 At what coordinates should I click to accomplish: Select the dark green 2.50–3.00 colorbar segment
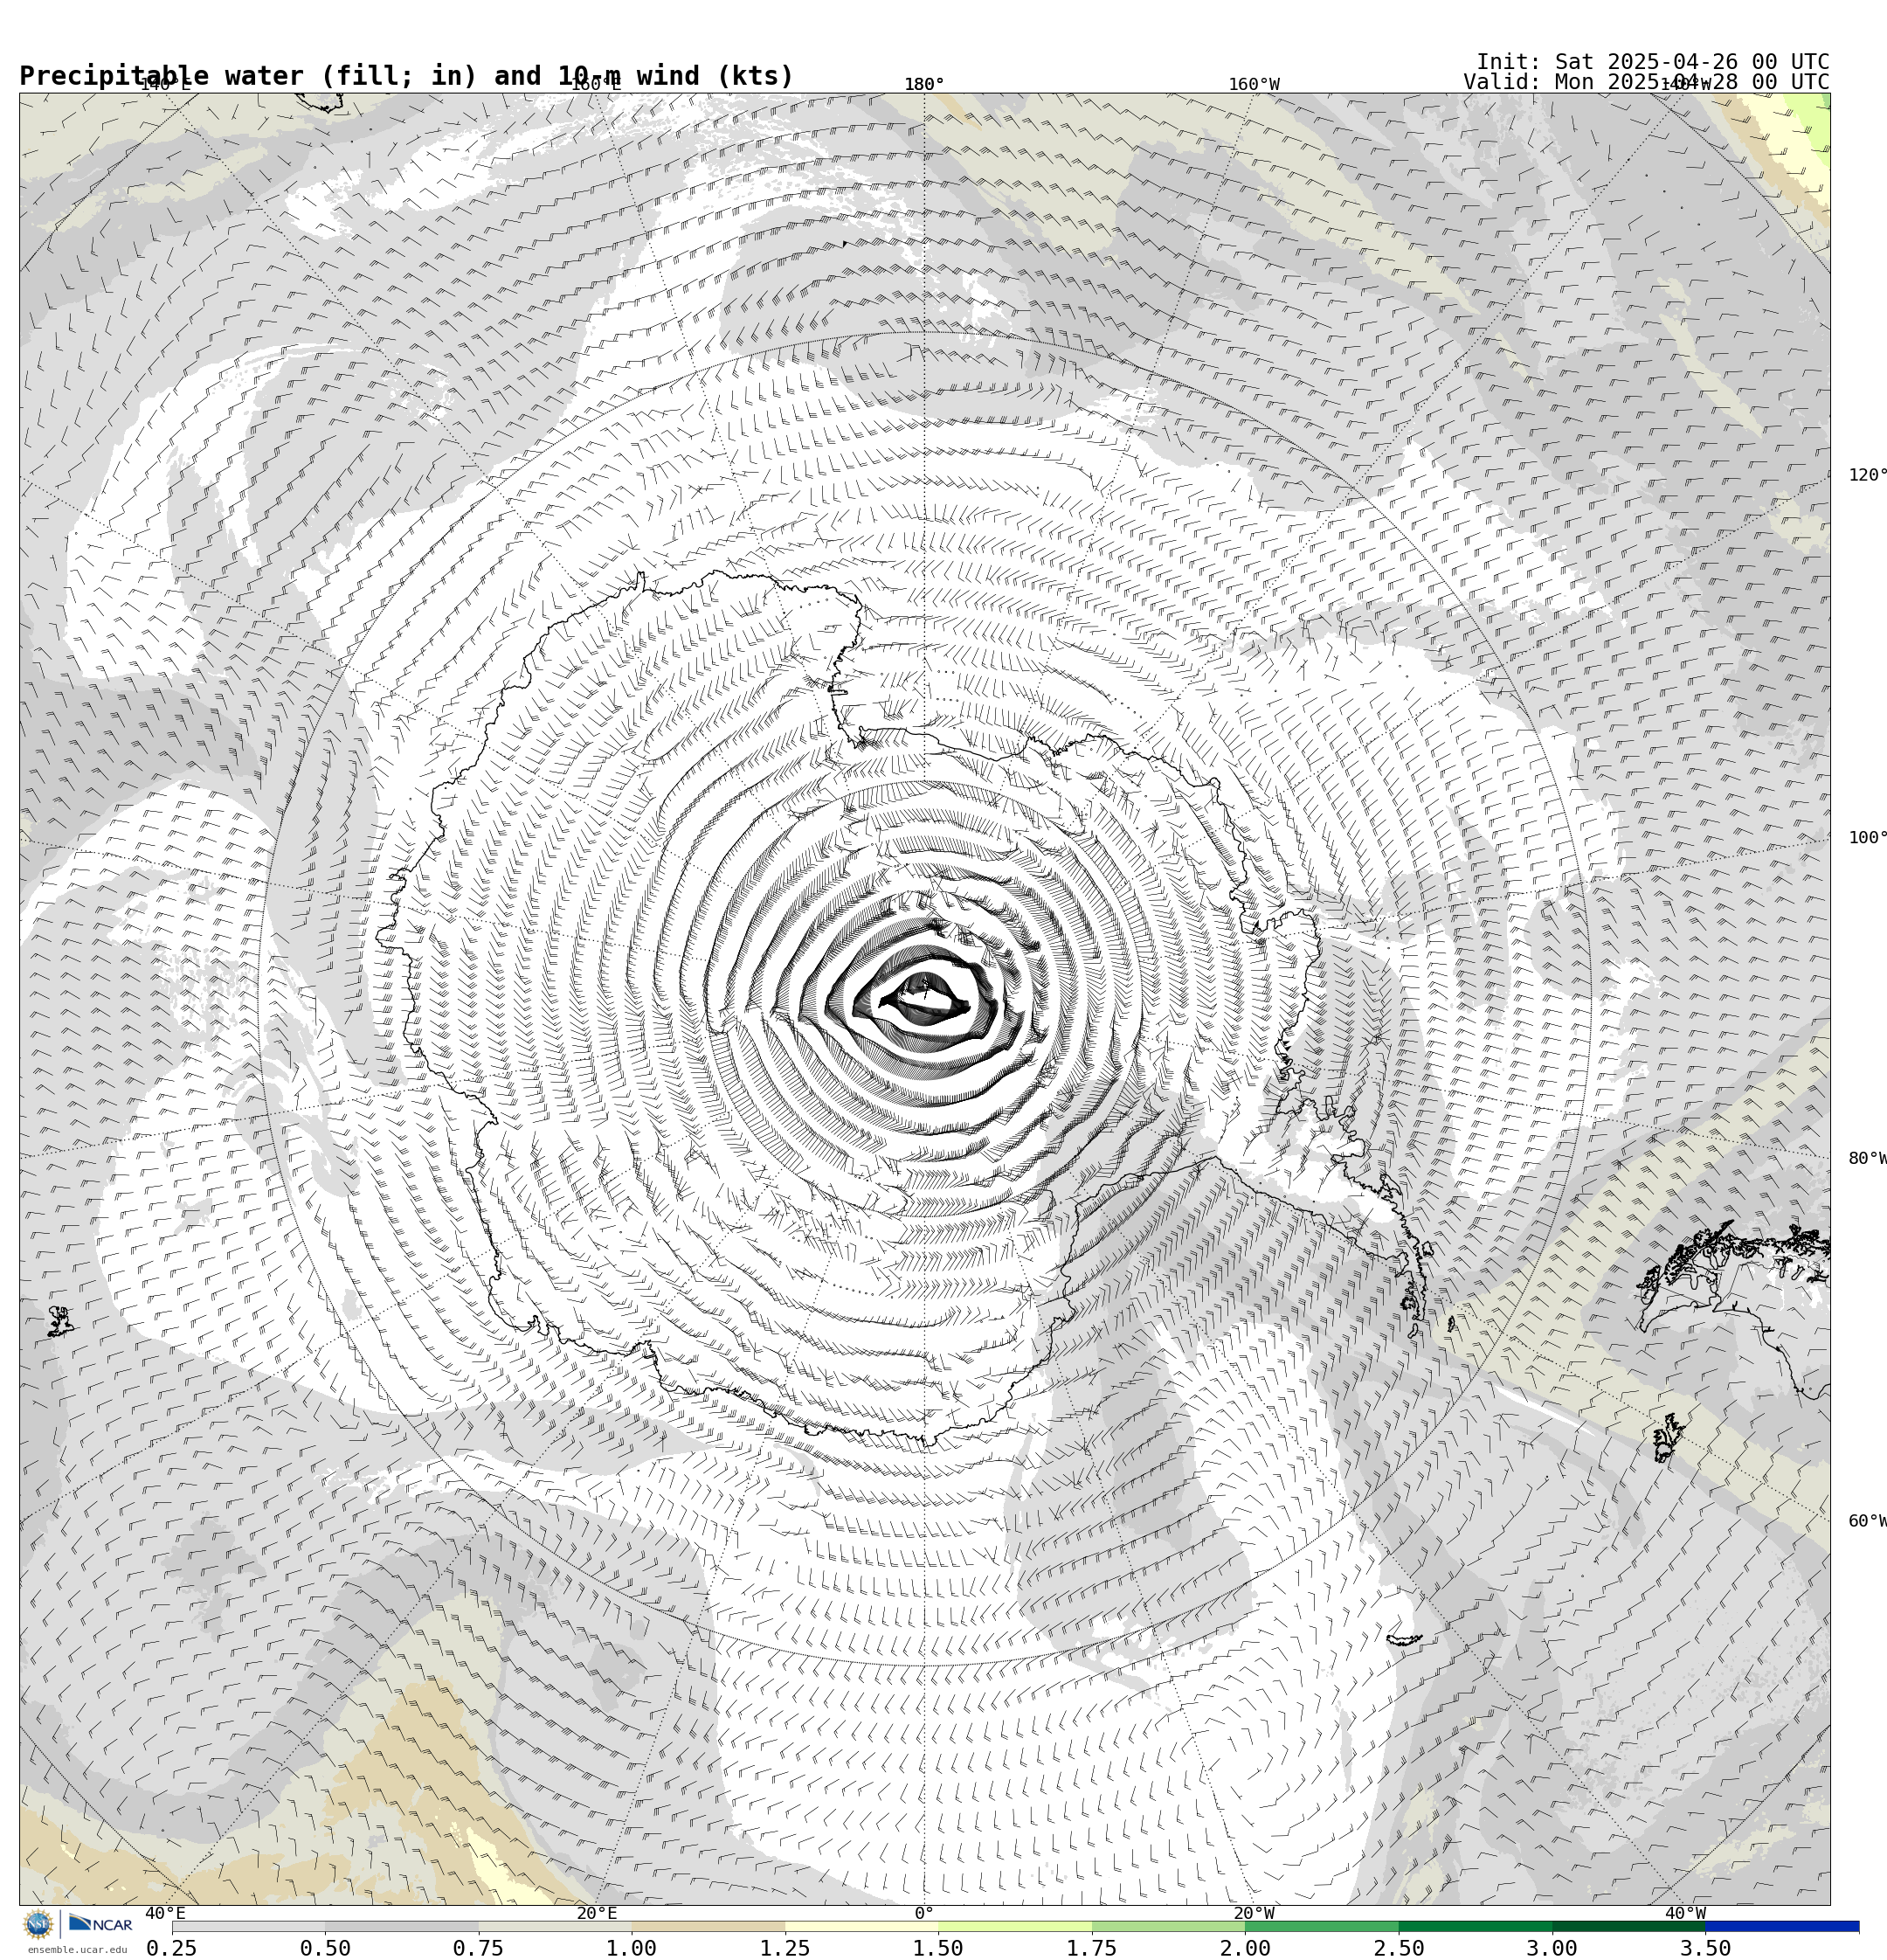tap(1475, 1926)
